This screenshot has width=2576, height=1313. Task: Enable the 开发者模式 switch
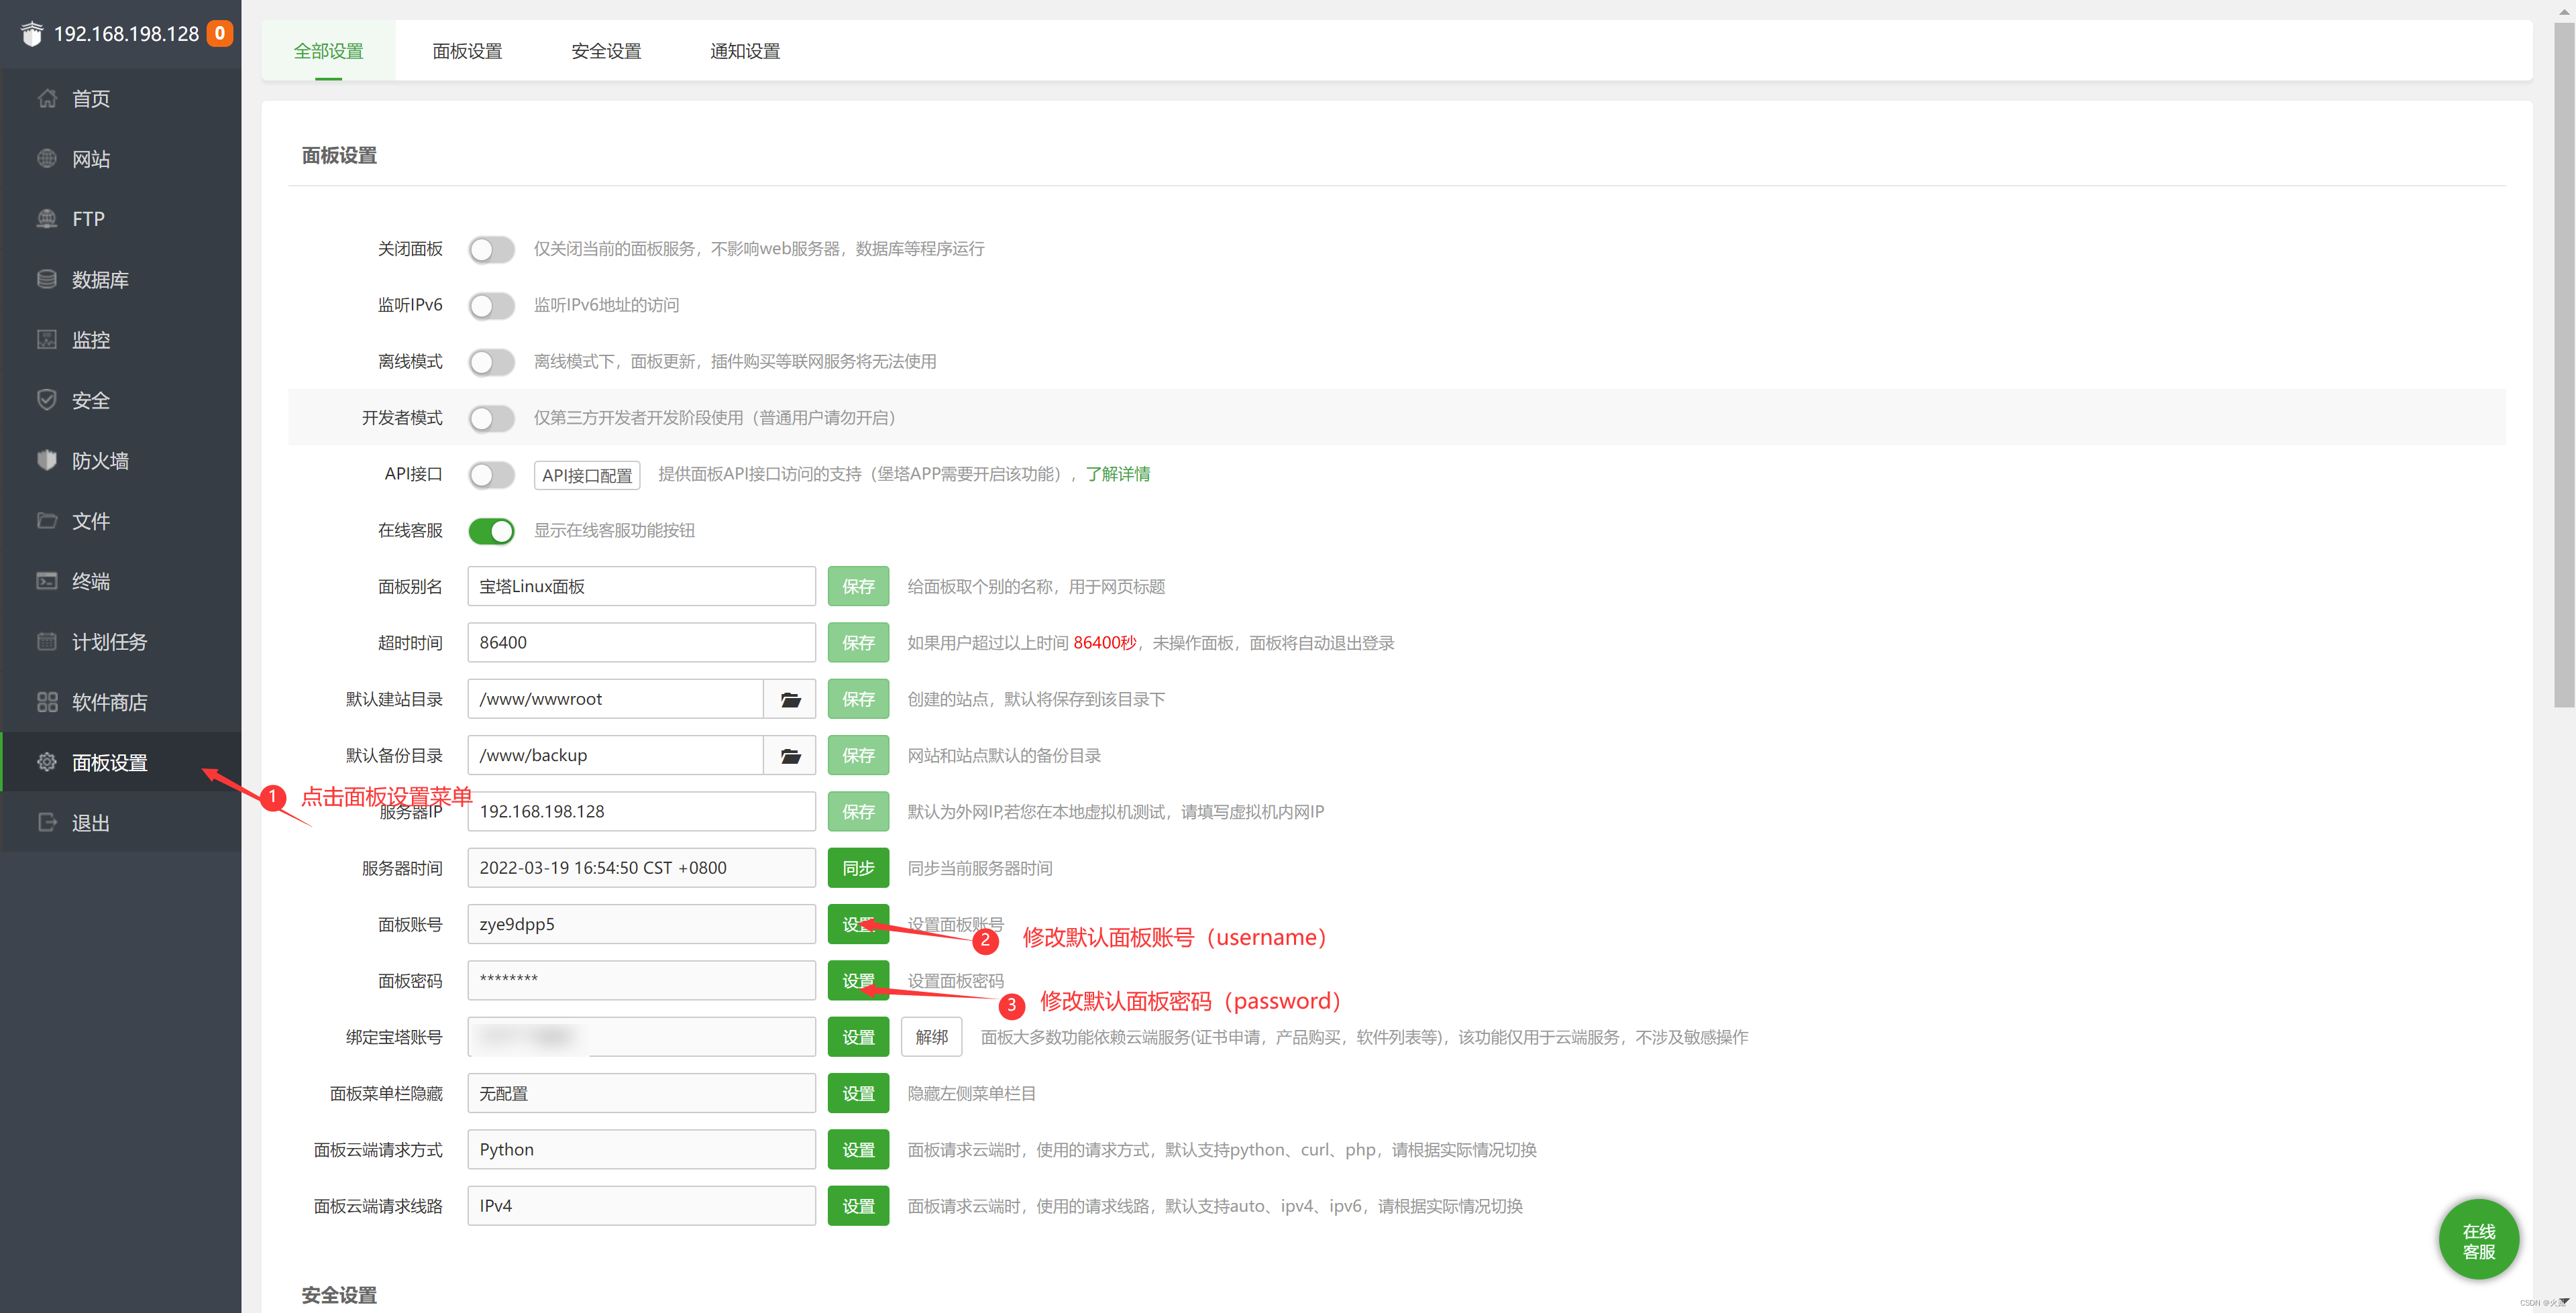pyautogui.click(x=491, y=418)
